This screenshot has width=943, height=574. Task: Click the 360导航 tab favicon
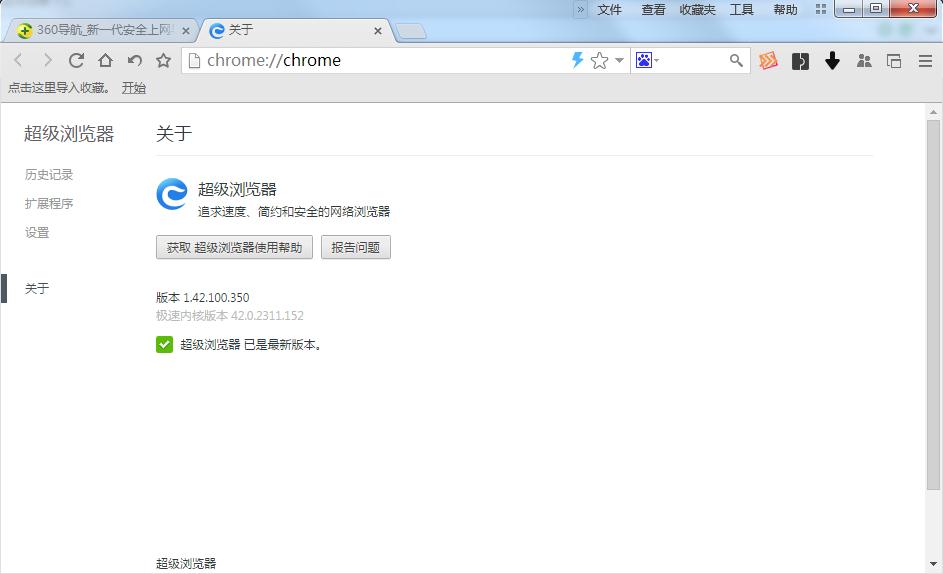(x=25, y=31)
